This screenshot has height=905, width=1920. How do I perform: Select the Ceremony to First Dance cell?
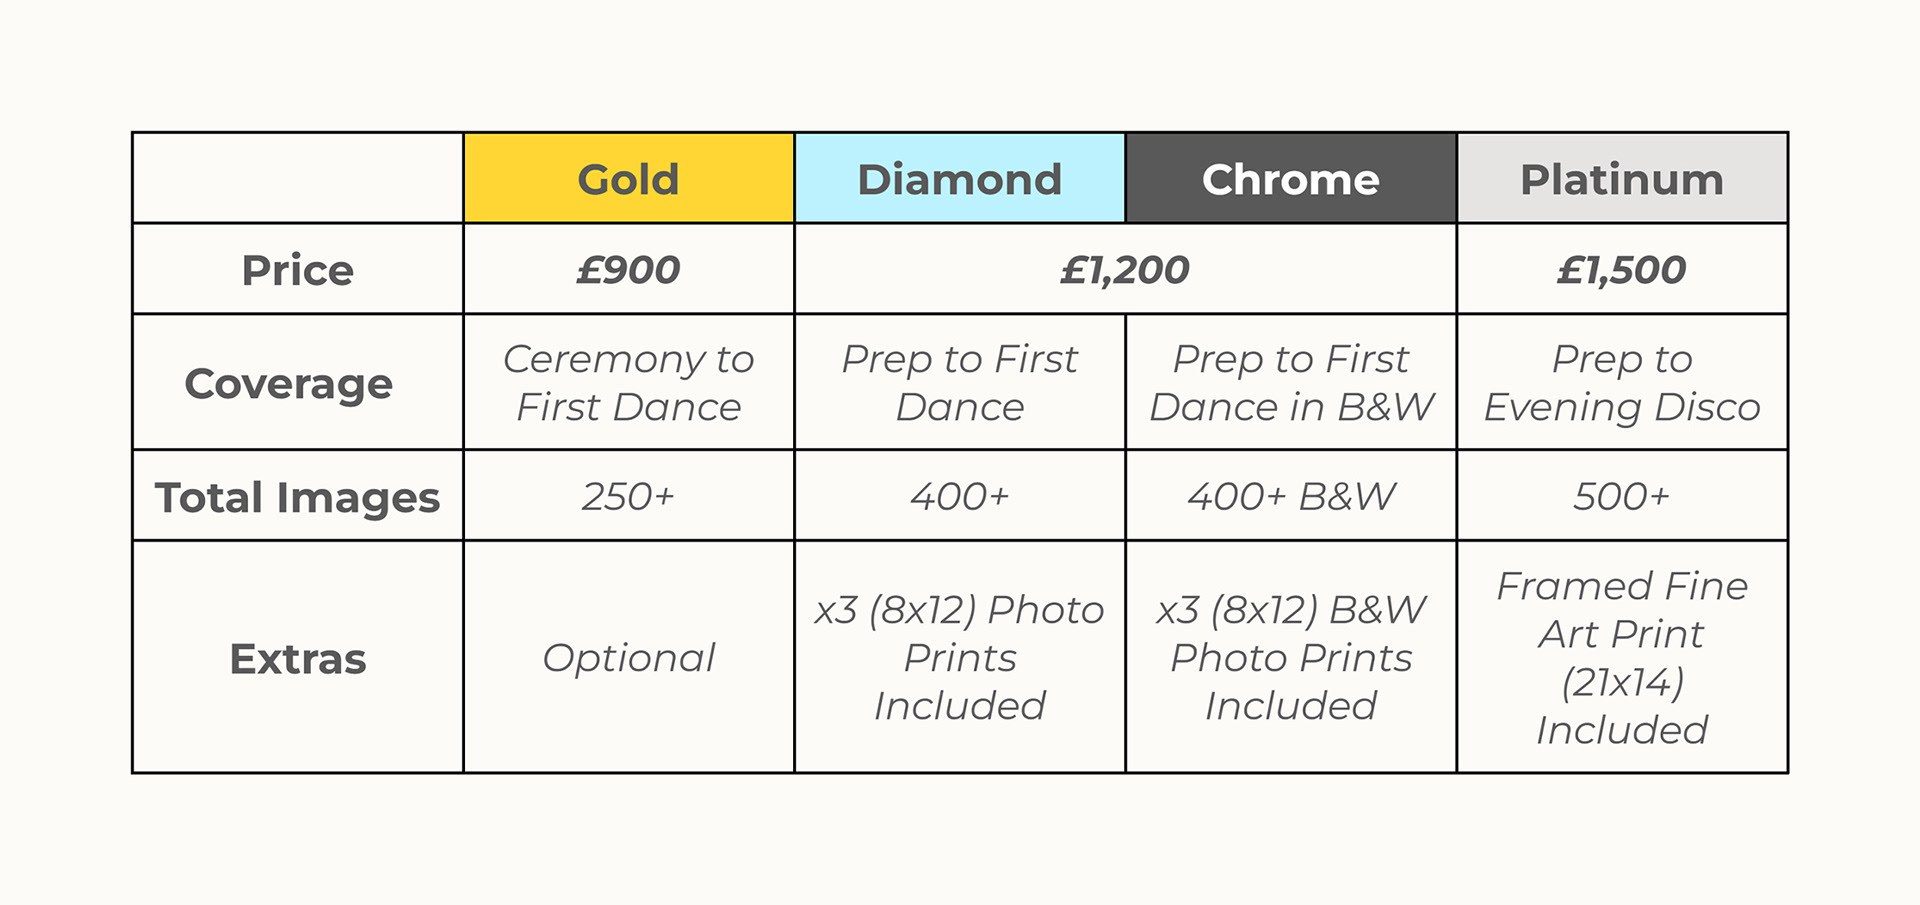[628, 383]
